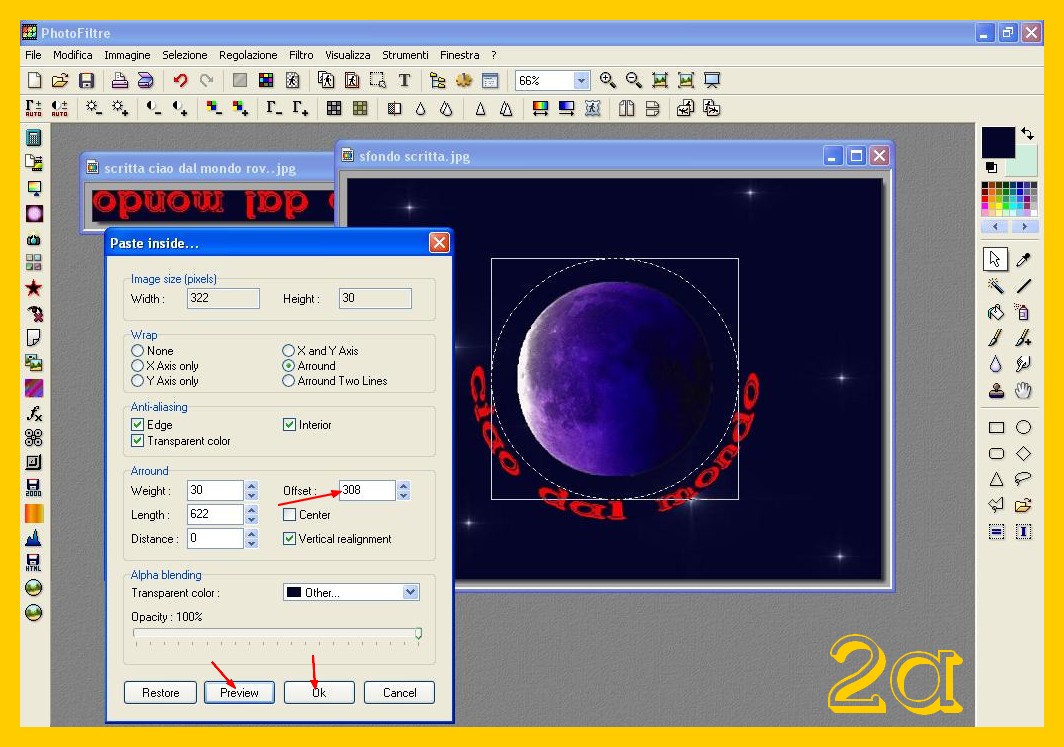The height and width of the screenshot is (747, 1064).
Task: Expand the 66% zoom level dropdown
Action: [581, 81]
